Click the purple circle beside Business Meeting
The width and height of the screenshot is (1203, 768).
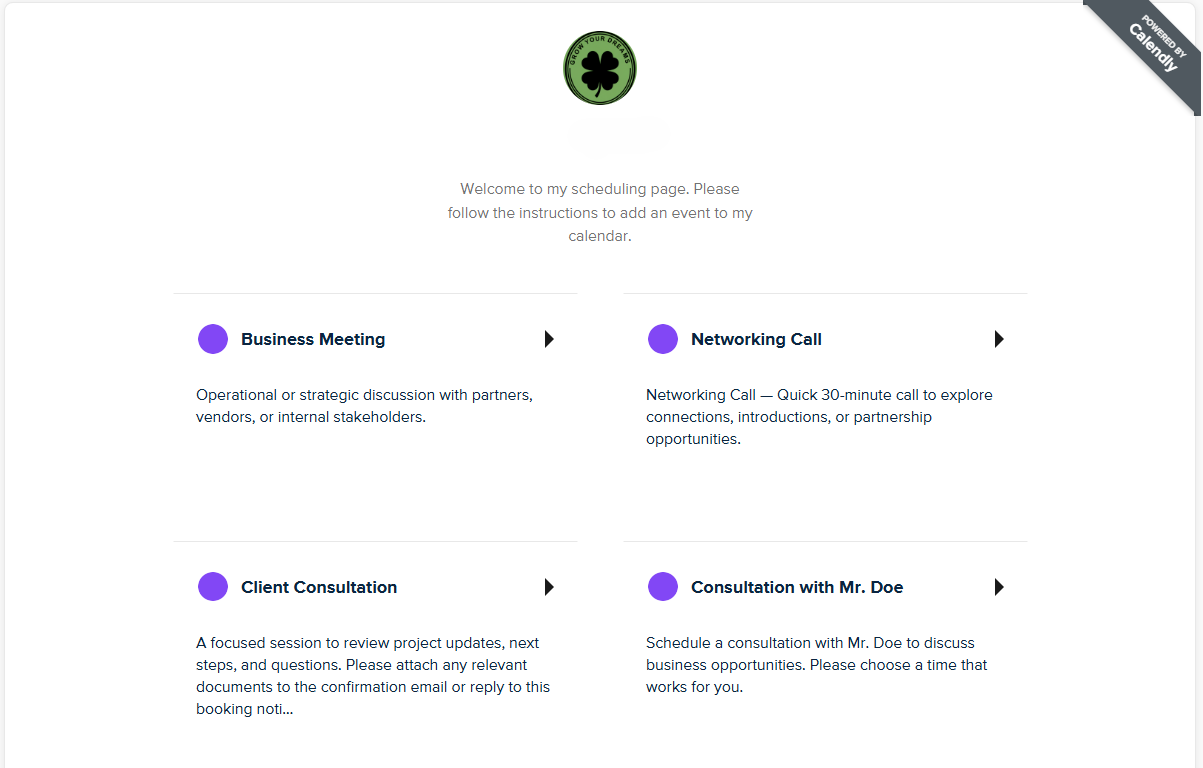pyautogui.click(x=213, y=339)
